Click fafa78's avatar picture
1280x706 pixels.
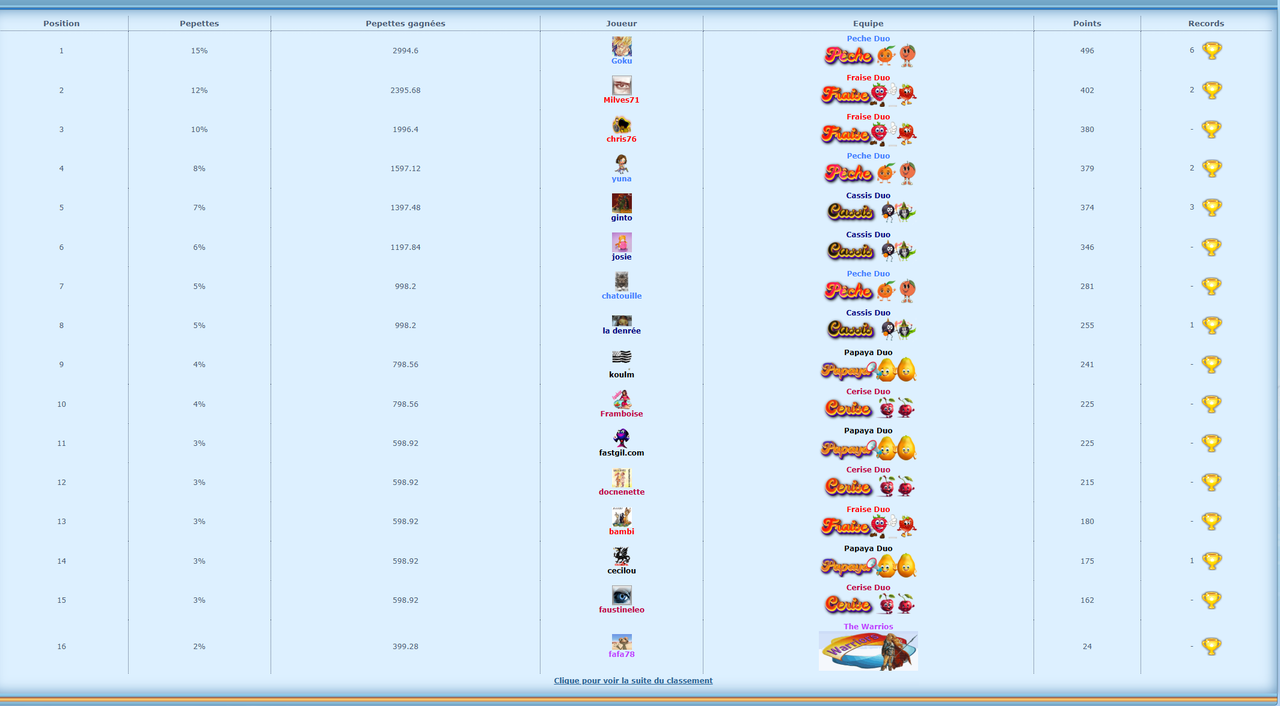click(x=621, y=642)
